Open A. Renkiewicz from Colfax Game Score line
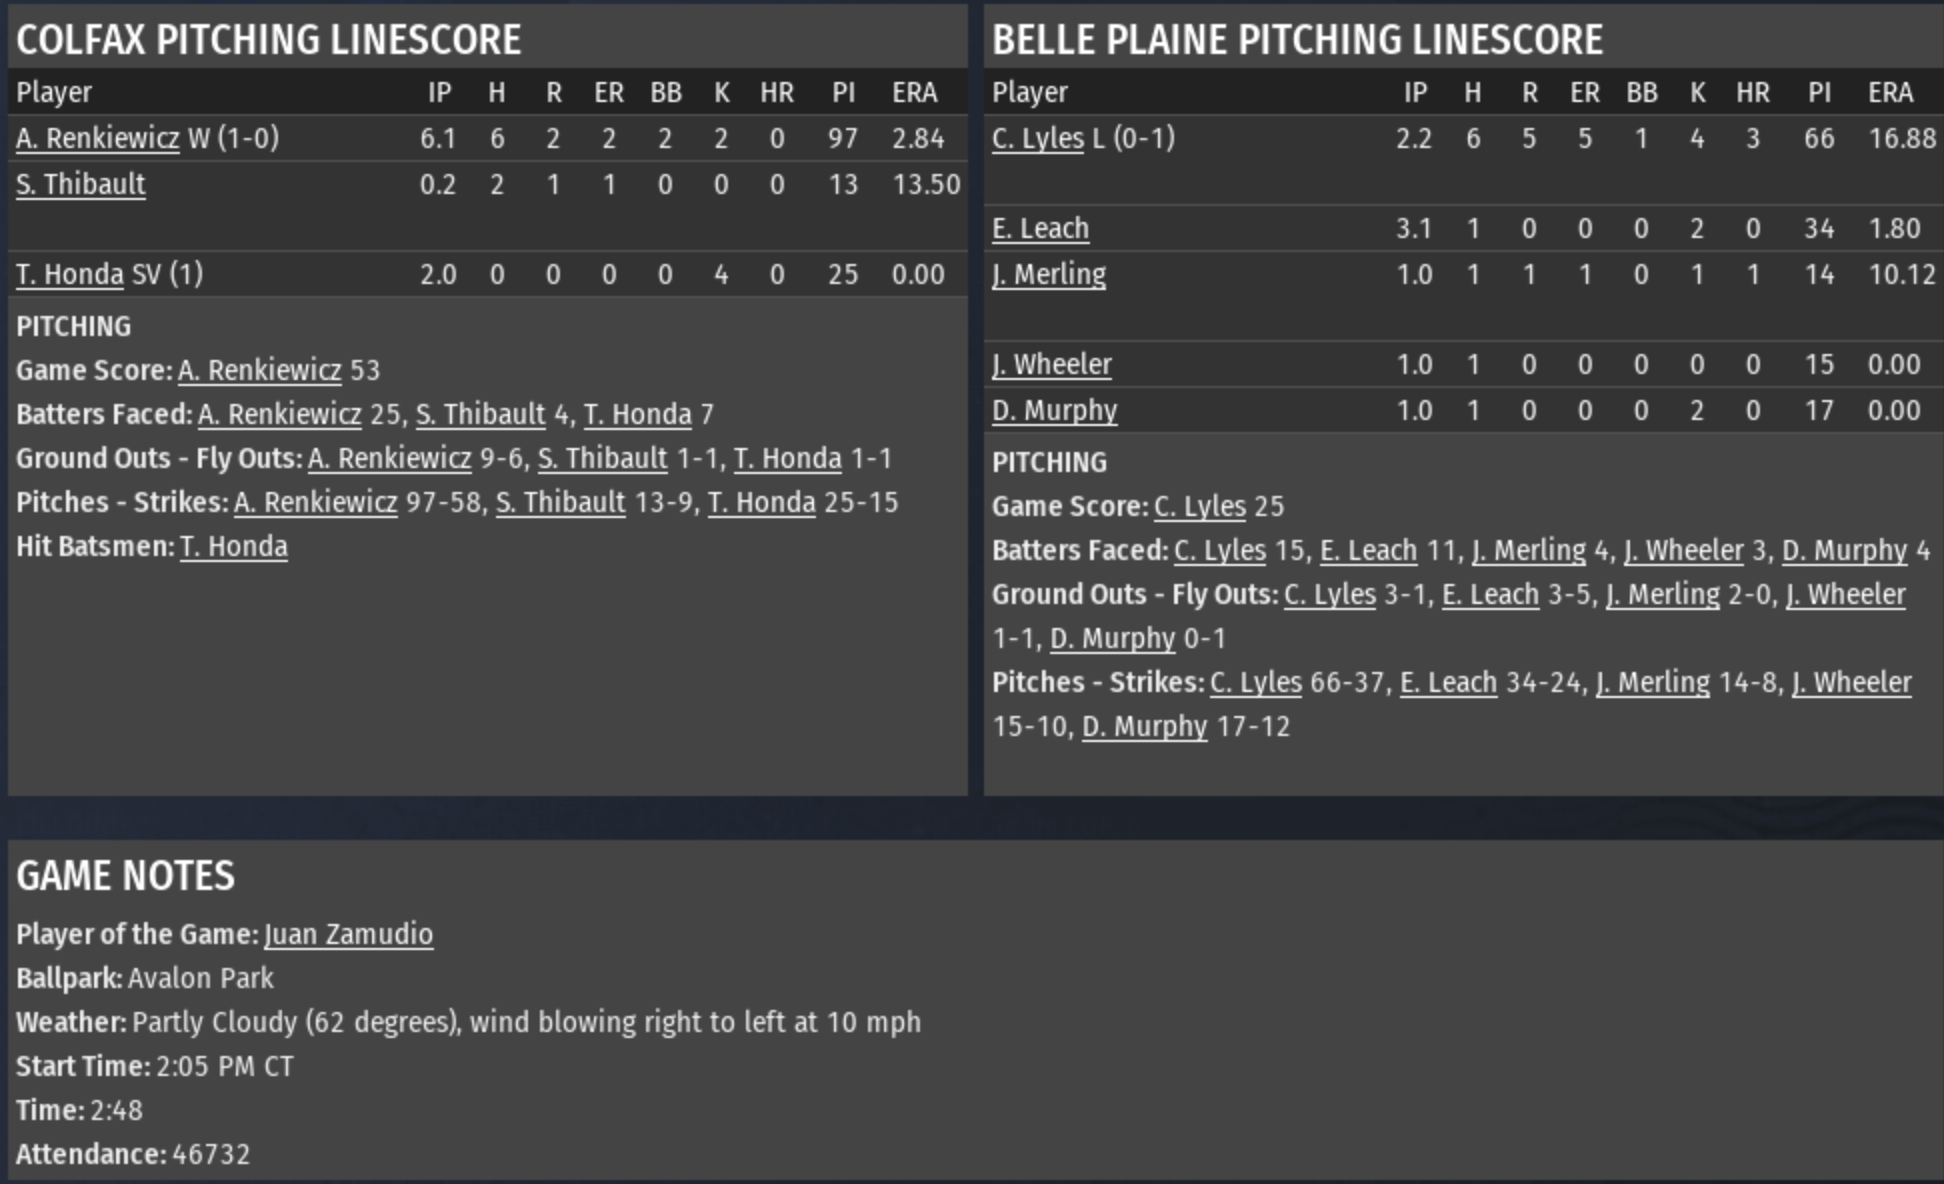The image size is (1944, 1184). [x=260, y=370]
